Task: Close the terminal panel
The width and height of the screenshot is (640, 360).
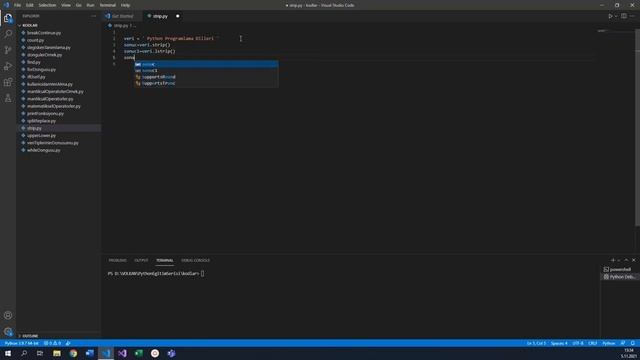Action: (x=633, y=260)
